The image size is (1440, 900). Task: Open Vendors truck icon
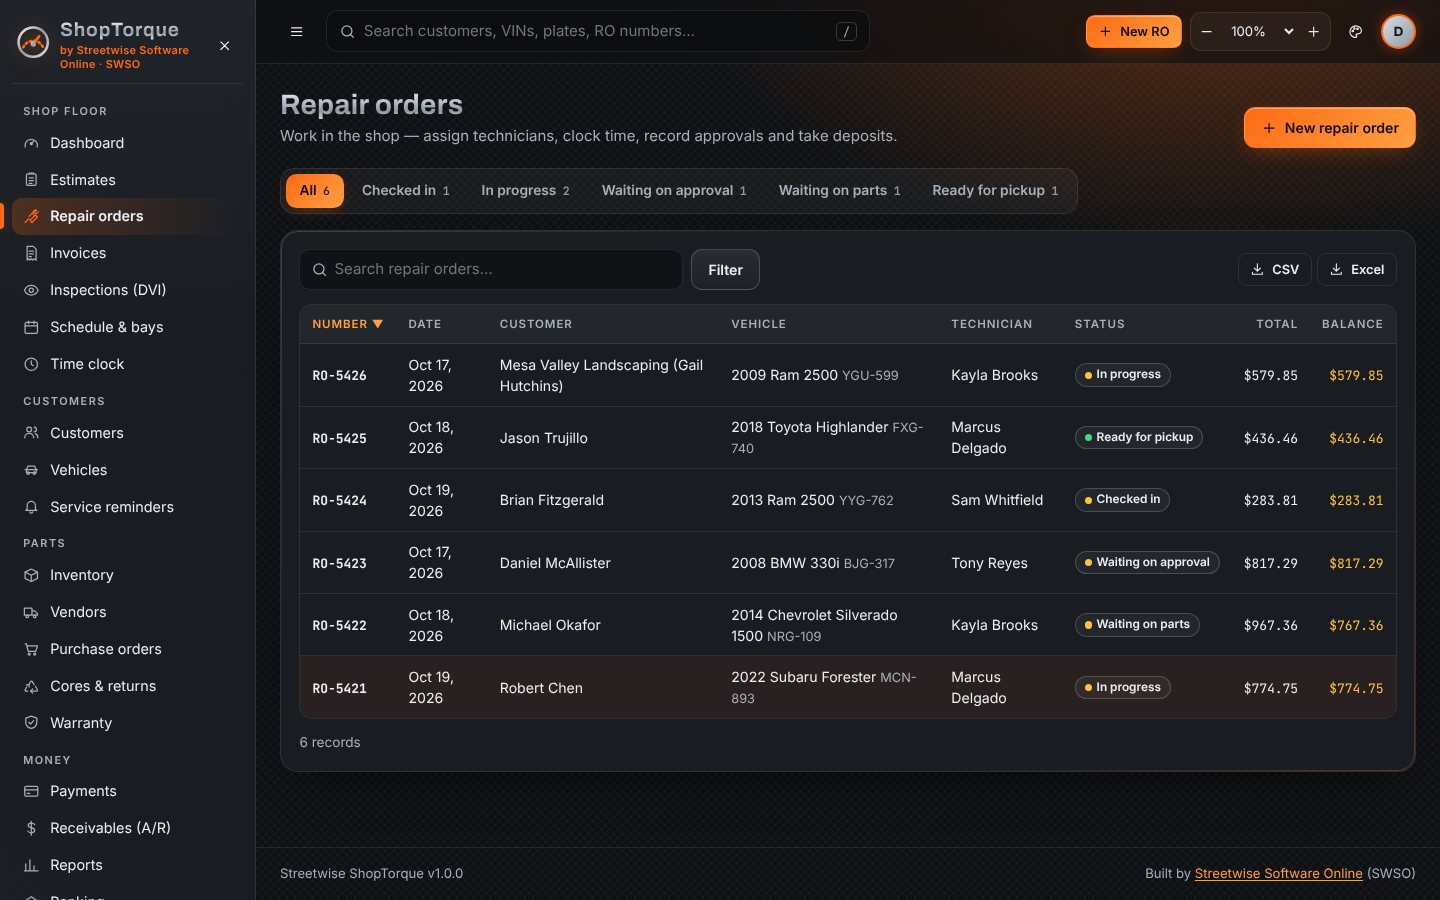point(31,612)
